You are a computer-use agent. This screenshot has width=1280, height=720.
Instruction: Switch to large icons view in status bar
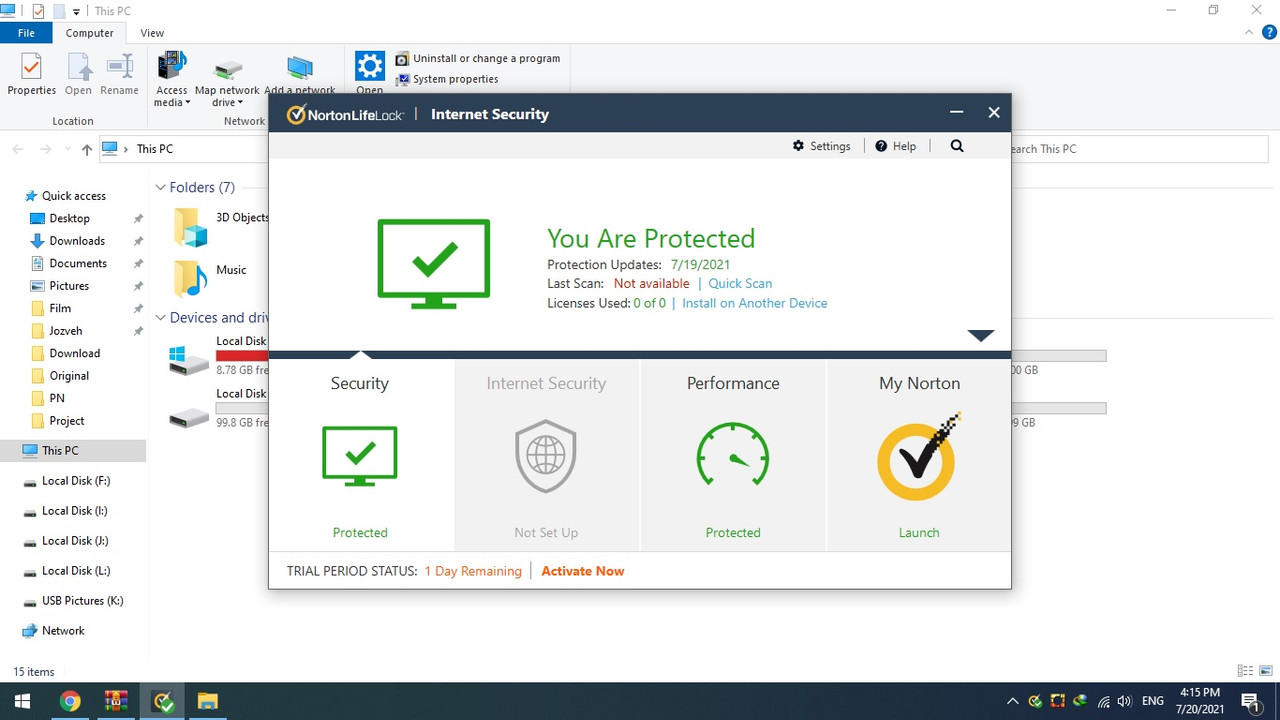click(1265, 671)
